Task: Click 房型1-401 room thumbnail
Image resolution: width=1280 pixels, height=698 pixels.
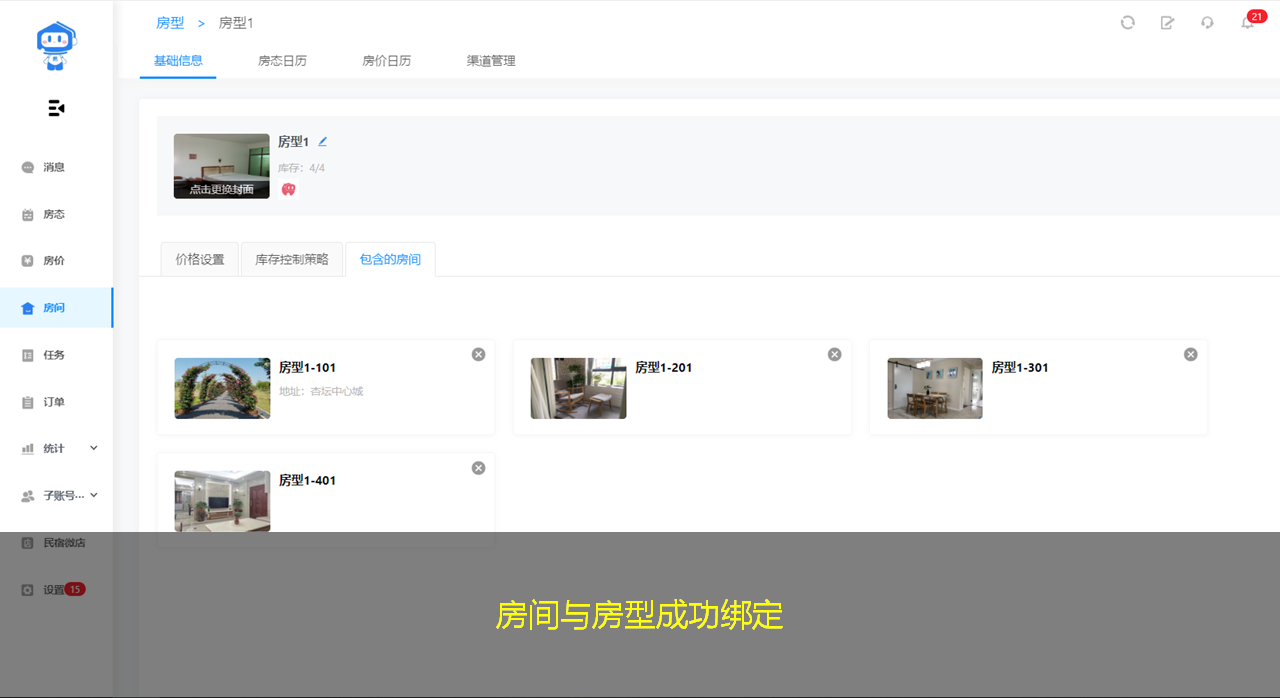Action: (x=222, y=501)
